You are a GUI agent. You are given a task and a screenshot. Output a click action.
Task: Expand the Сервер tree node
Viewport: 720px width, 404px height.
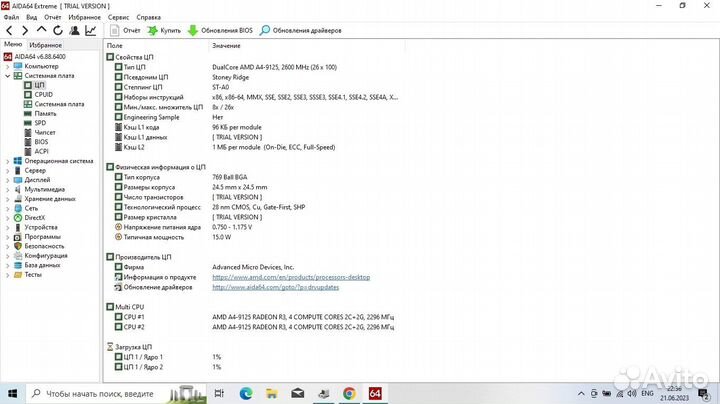7,171
